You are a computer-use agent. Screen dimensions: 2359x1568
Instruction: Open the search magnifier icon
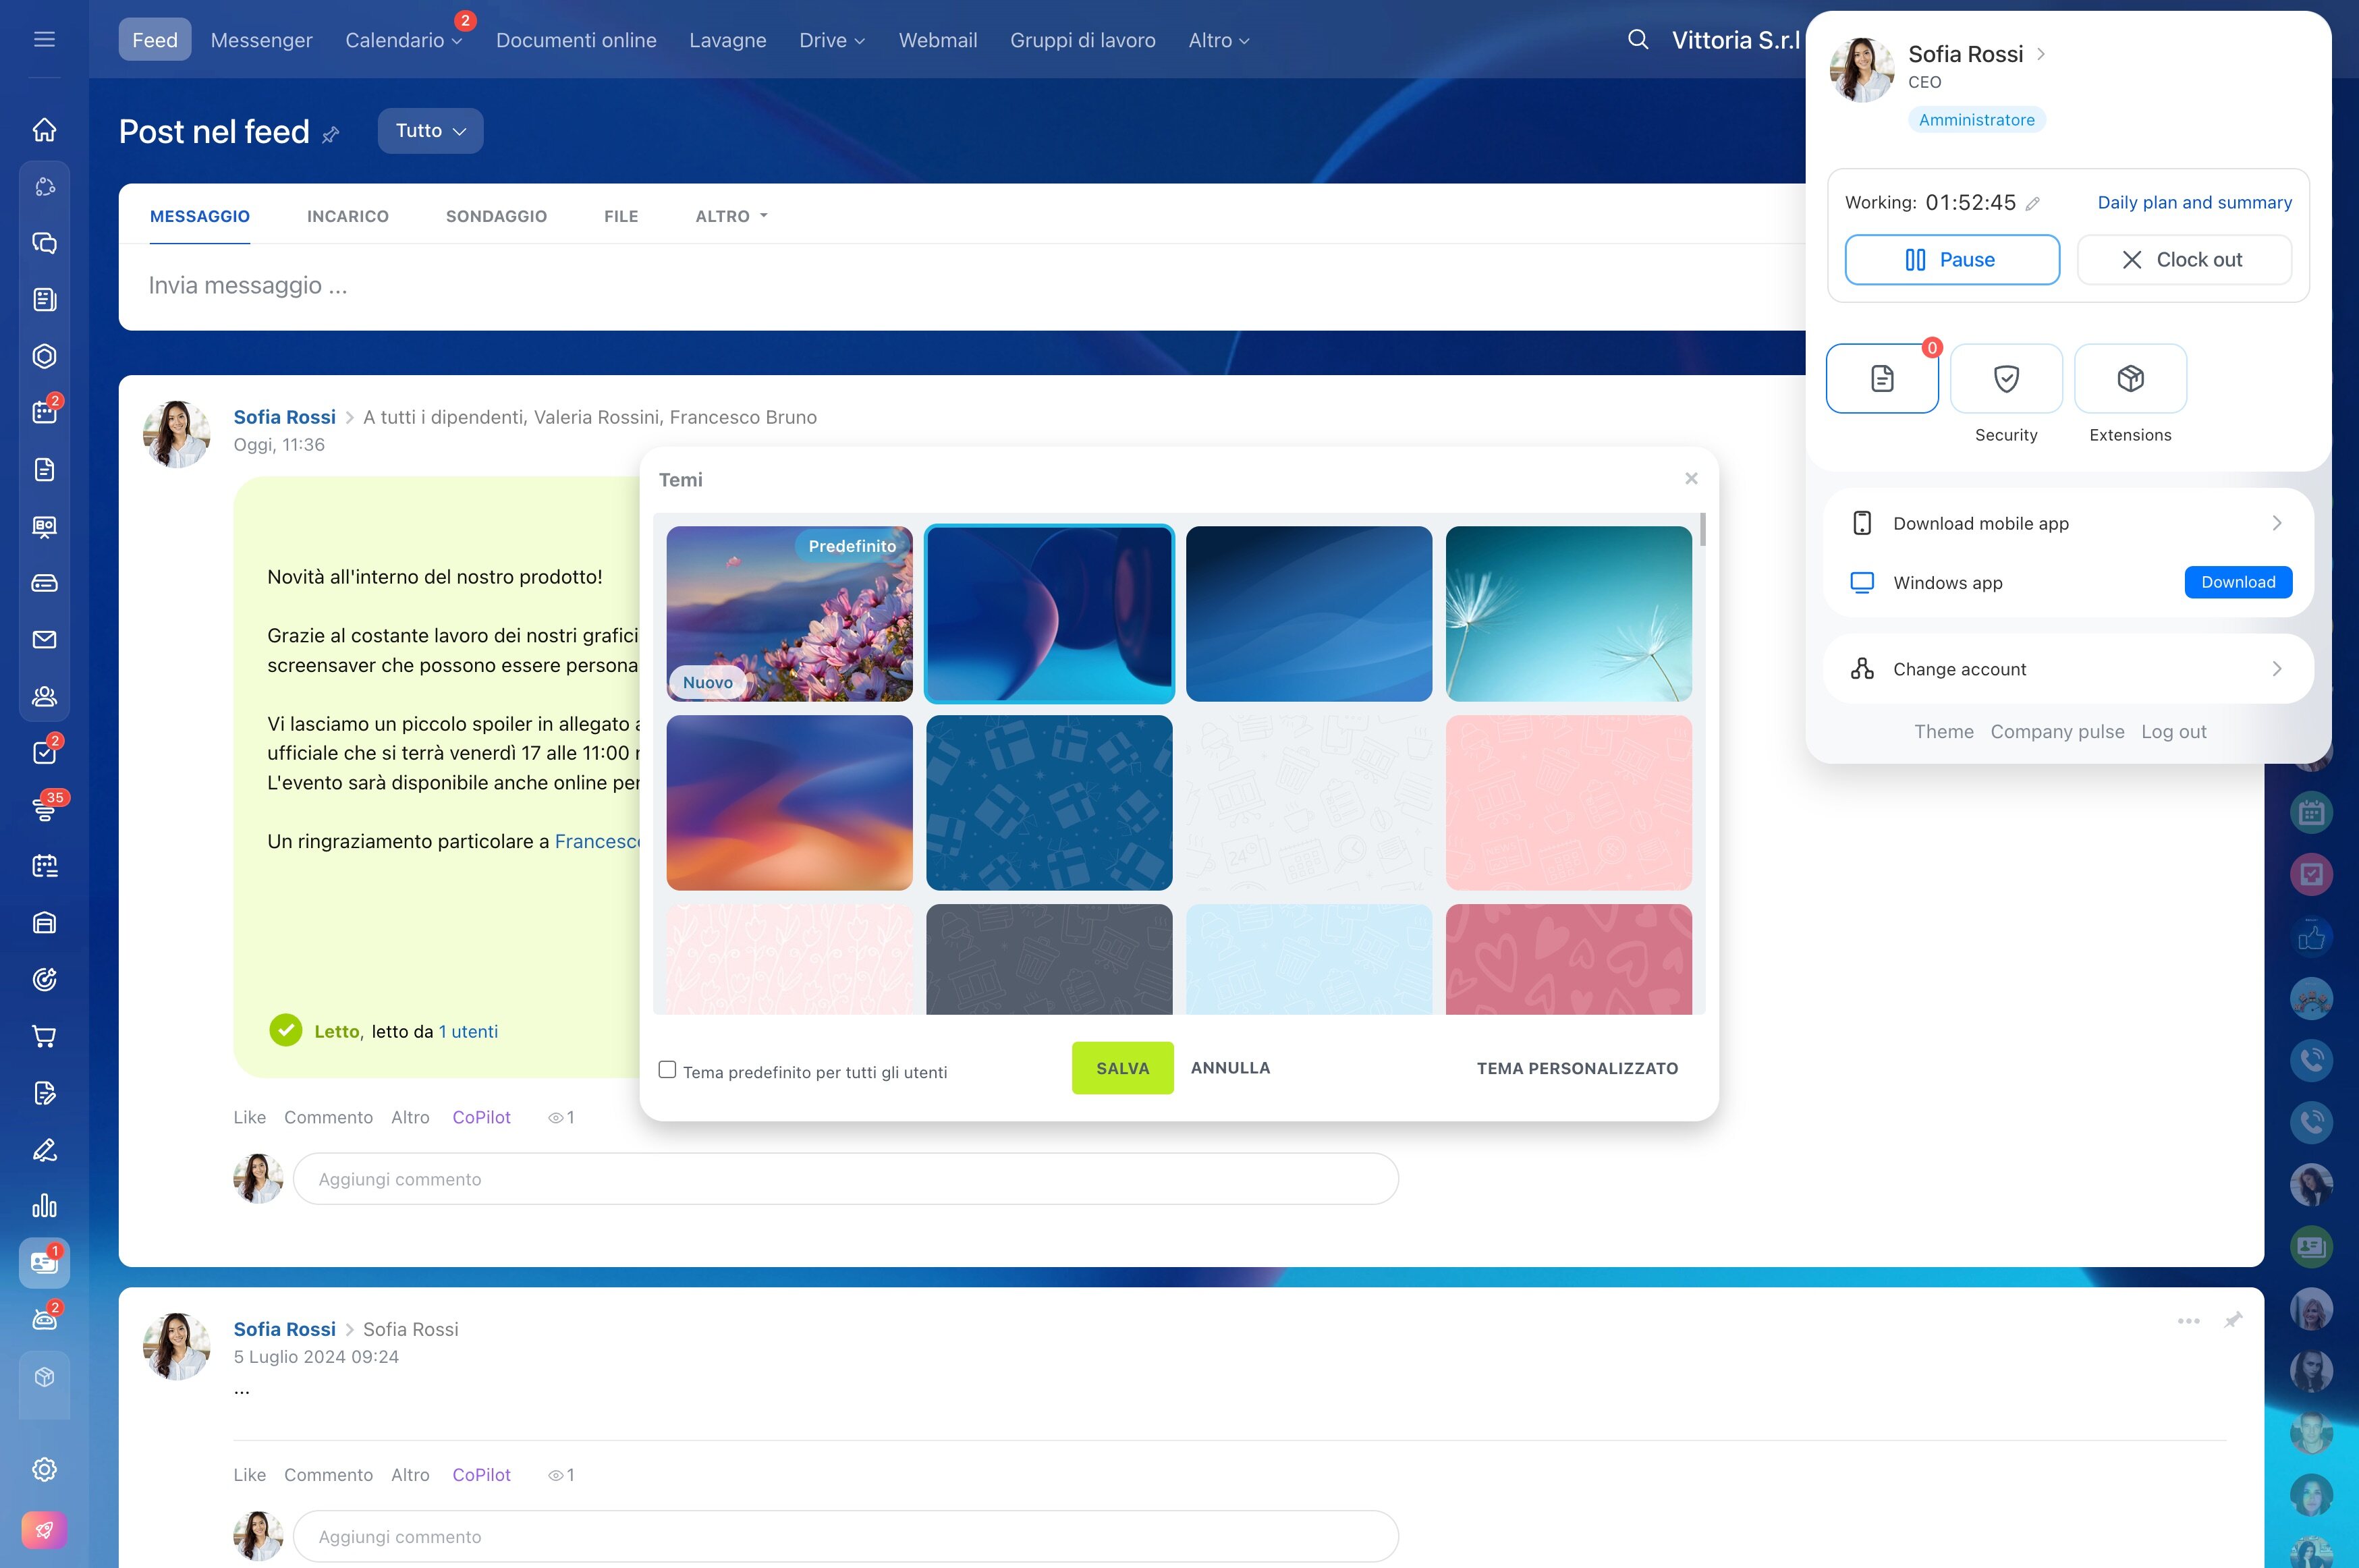(x=1637, y=40)
